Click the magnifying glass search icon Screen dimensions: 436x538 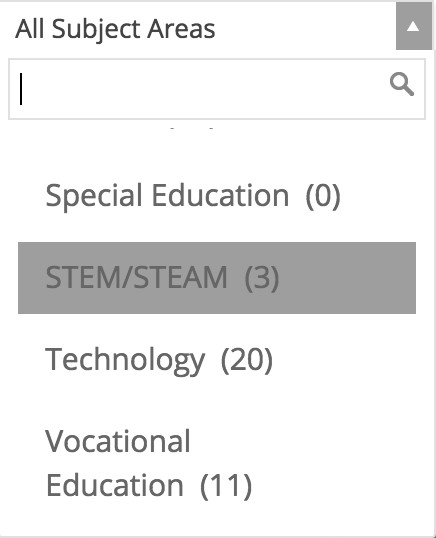coord(402,84)
